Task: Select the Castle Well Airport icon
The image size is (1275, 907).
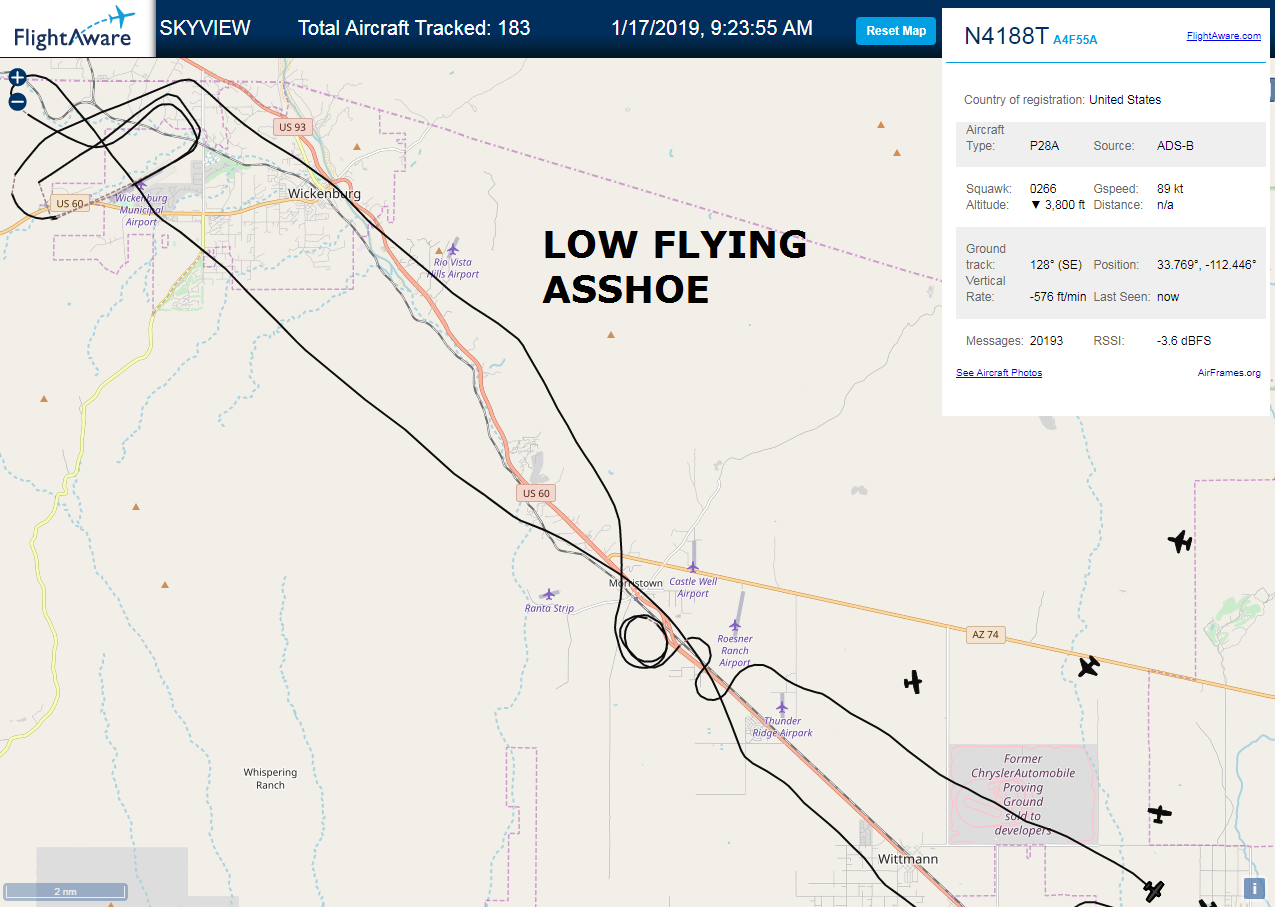Action: click(692, 567)
